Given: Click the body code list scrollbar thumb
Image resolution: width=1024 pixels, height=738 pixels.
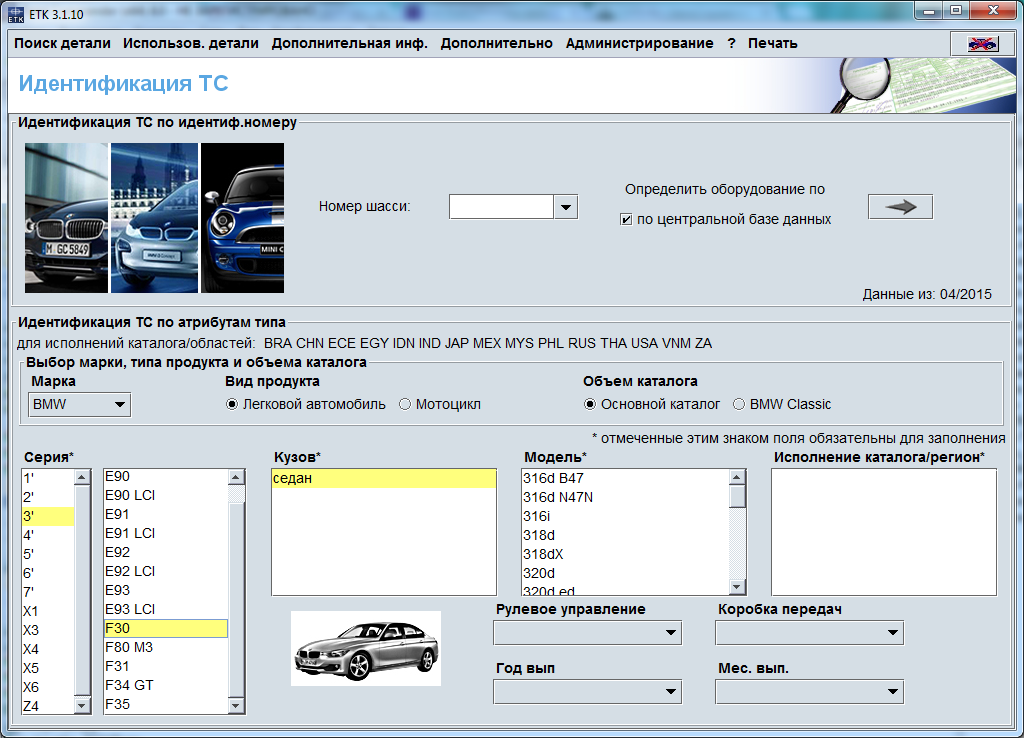Looking at the screenshot, I should point(236,601).
